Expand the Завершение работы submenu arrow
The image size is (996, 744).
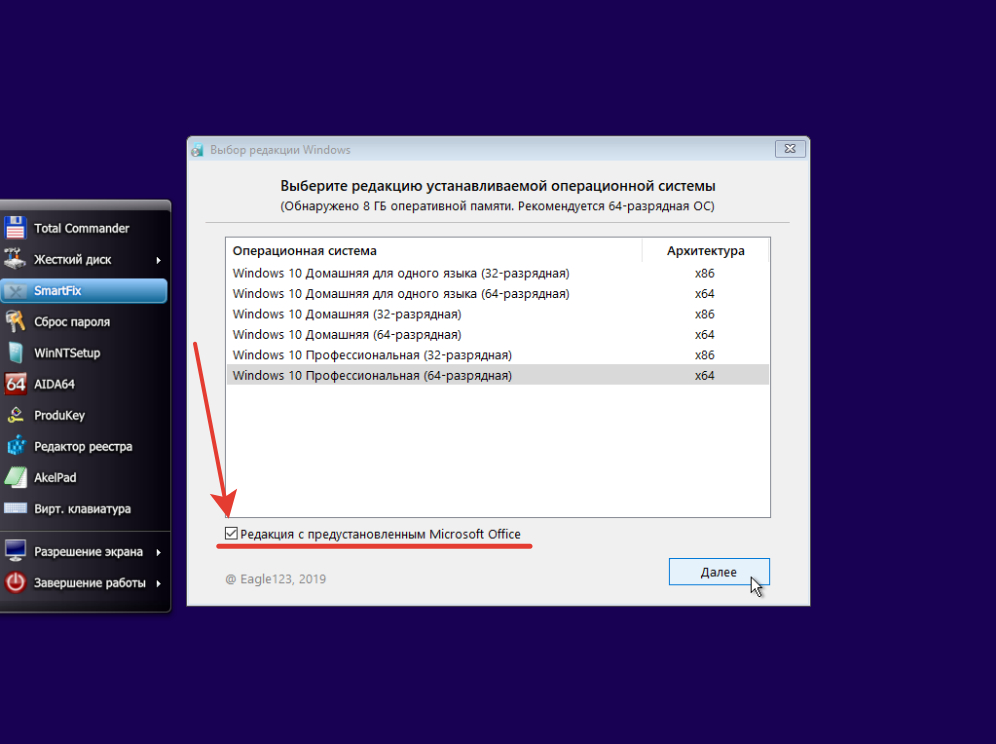tap(158, 583)
